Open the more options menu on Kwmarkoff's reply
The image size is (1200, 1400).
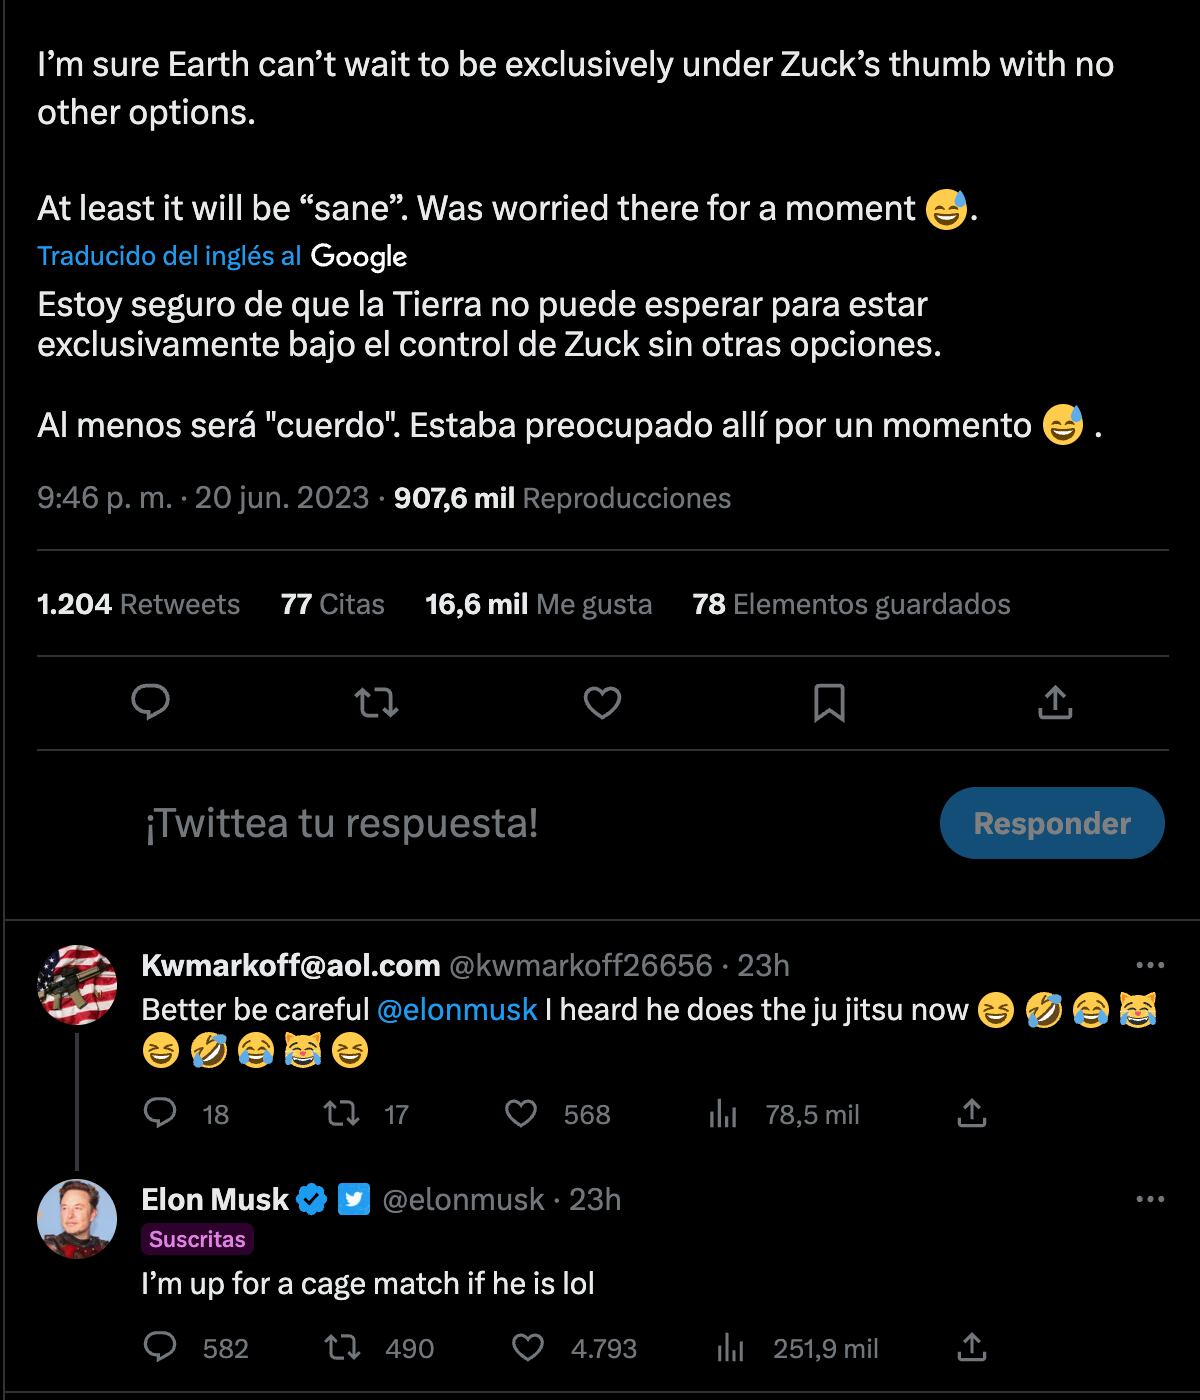[x=1150, y=966]
